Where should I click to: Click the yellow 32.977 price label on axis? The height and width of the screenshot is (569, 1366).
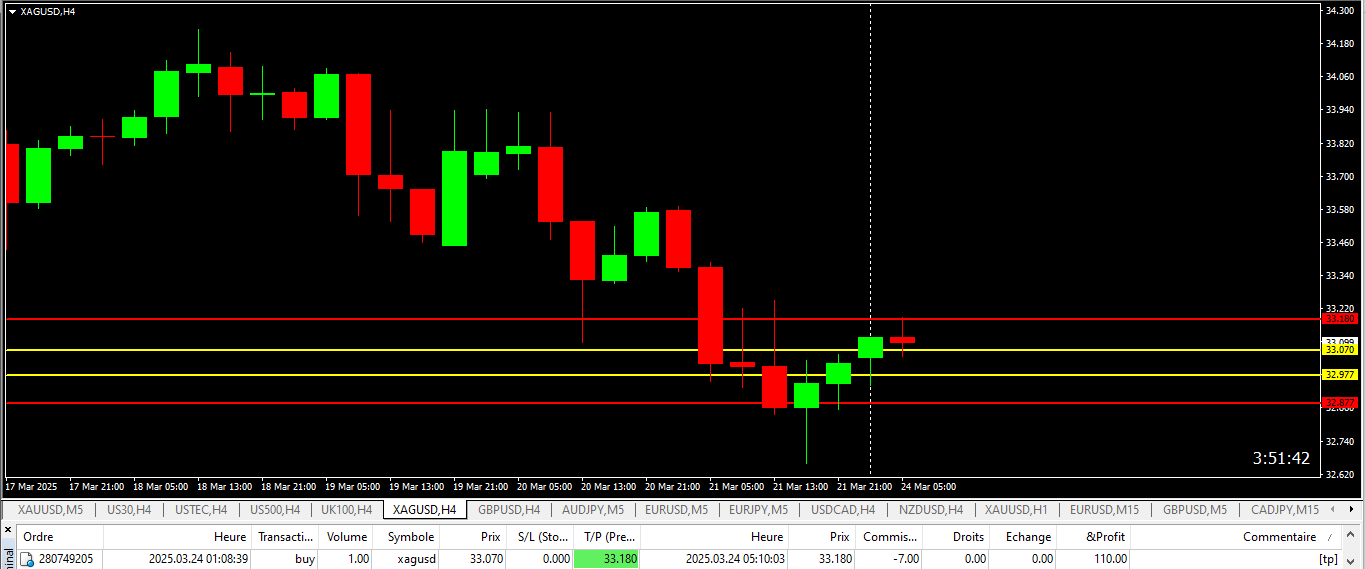pos(1340,375)
